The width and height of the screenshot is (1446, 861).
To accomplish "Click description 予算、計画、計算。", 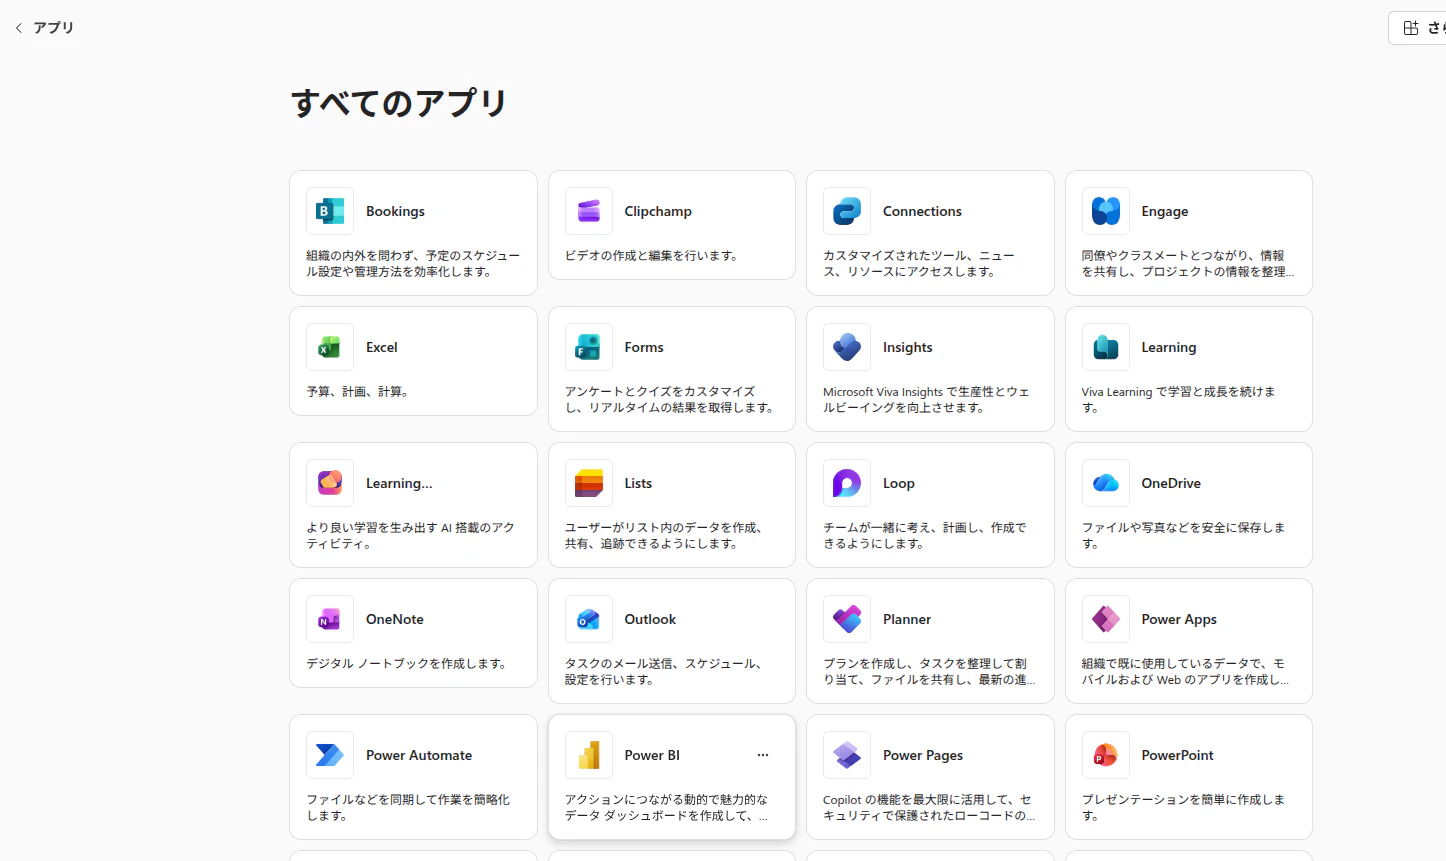I will tap(359, 392).
